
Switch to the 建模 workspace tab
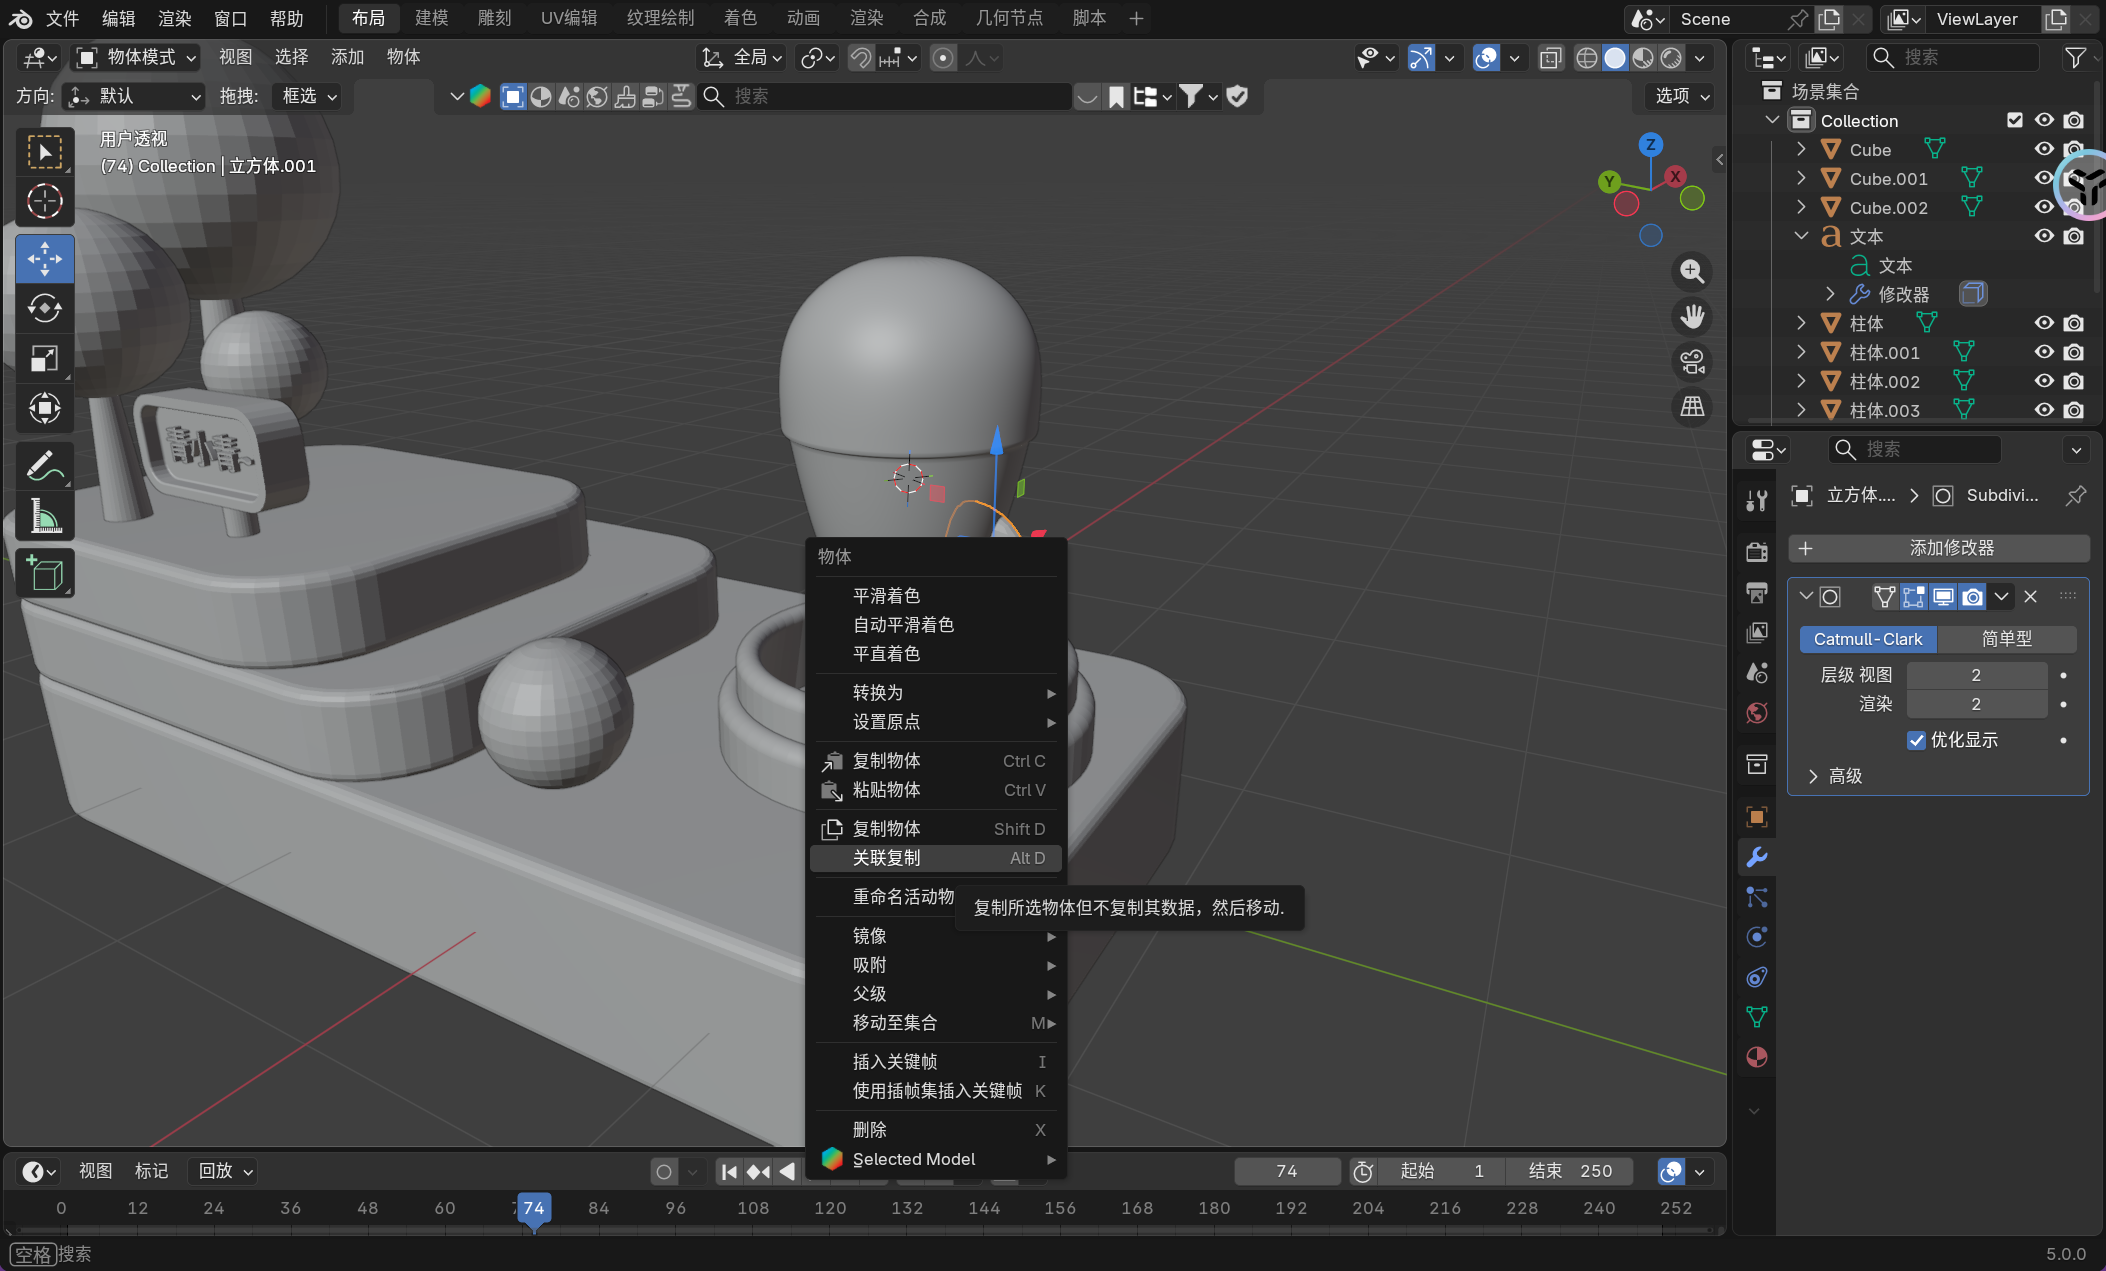[432, 18]
